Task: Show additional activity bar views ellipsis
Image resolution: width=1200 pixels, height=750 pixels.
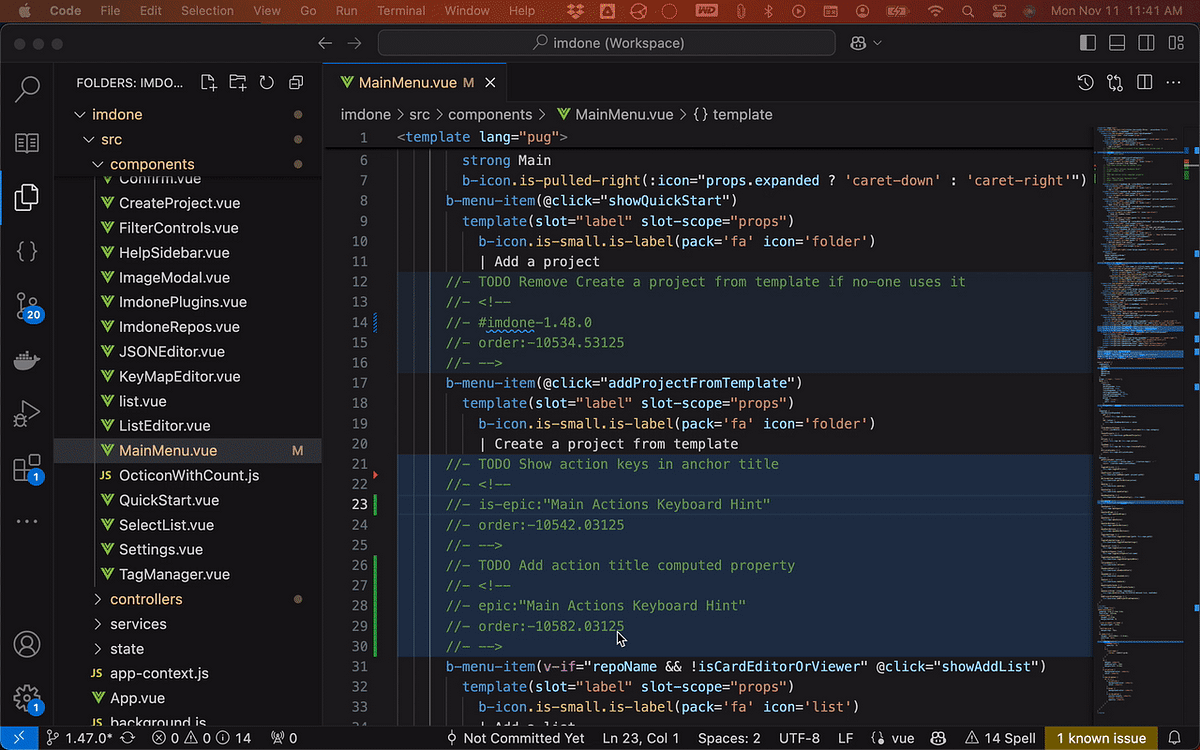Action: click(x=27, y=522)
